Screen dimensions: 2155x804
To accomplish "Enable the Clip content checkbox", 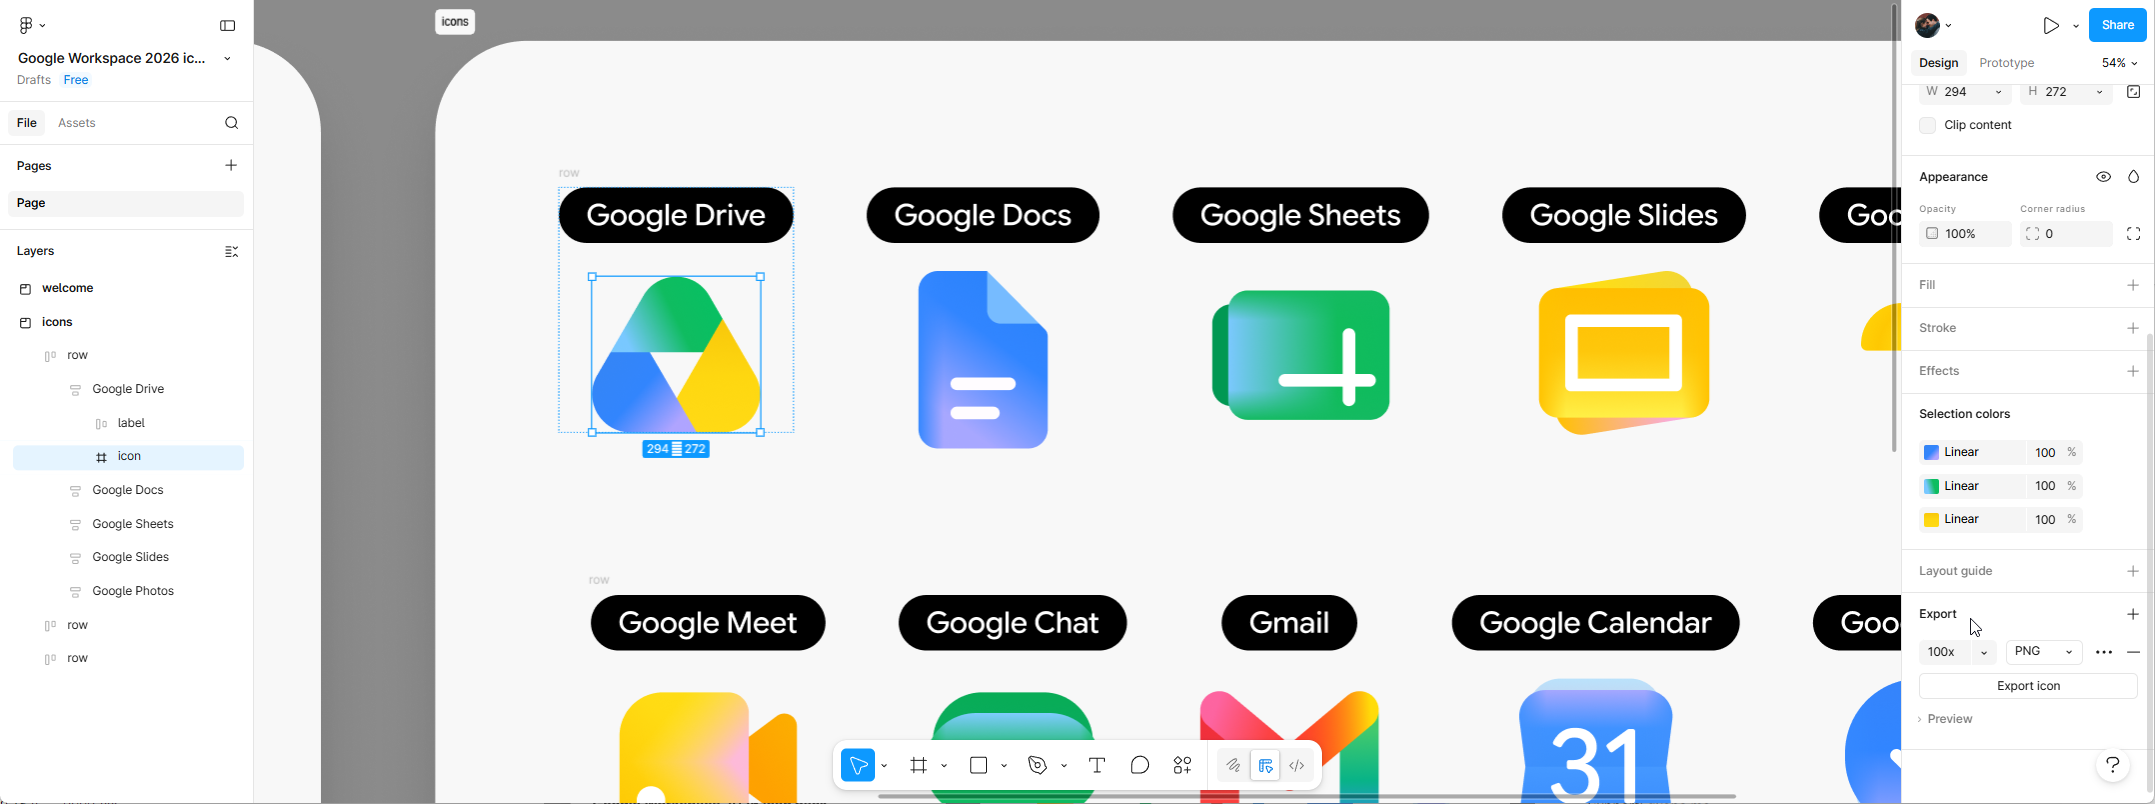I will pos(1927,126).
